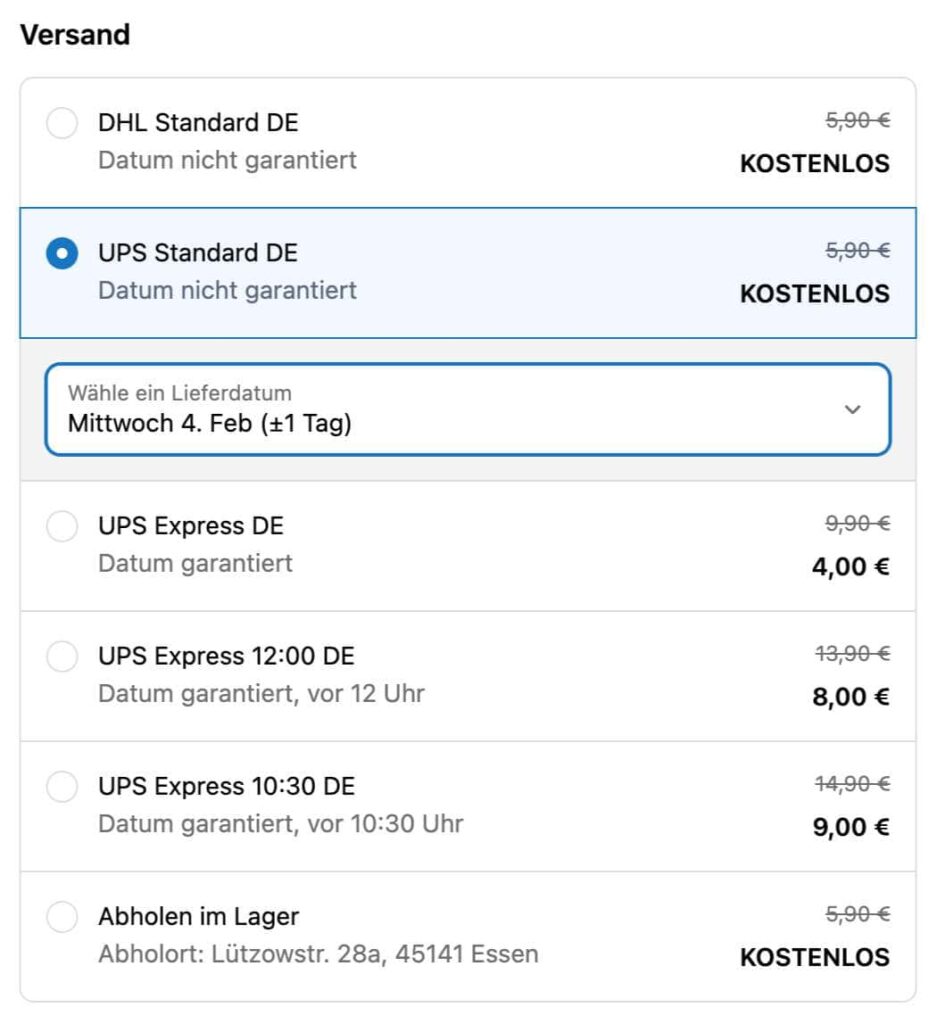The height and width of the screenshot is (1024, 937).
Task: Click the Versand section heading
Action: [x=75, y=35]
